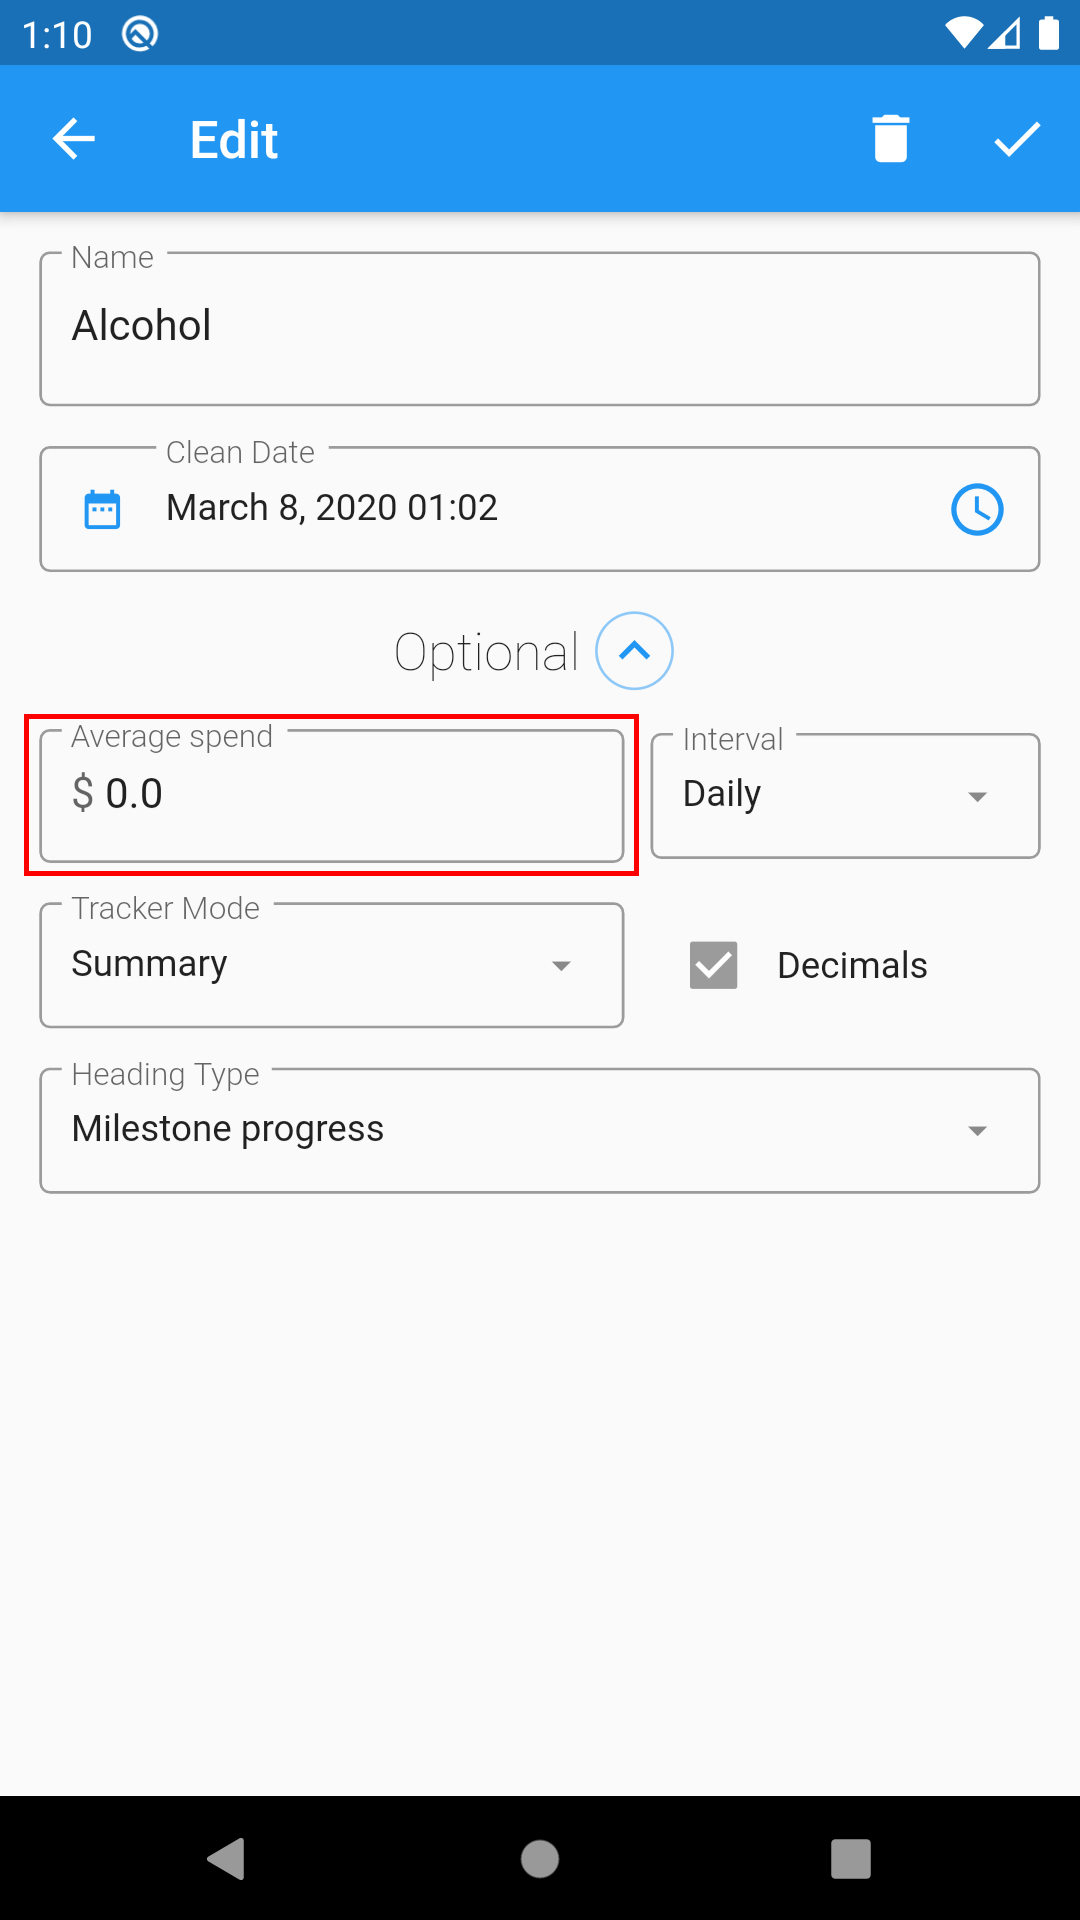Tap the Edit screen title
Screen dimensions: 1080x1920
coord(234,140)
